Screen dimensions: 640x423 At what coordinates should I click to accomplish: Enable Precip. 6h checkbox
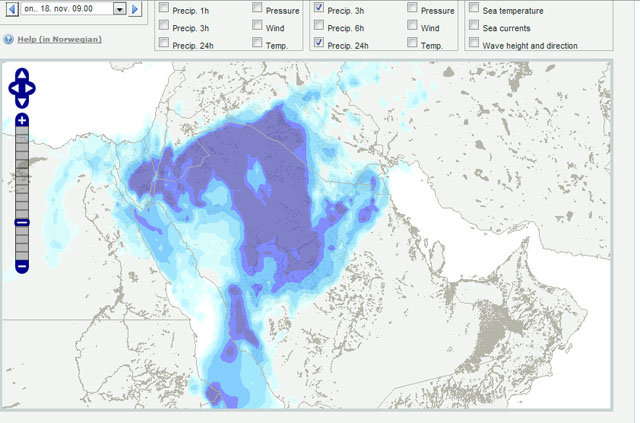319,25
